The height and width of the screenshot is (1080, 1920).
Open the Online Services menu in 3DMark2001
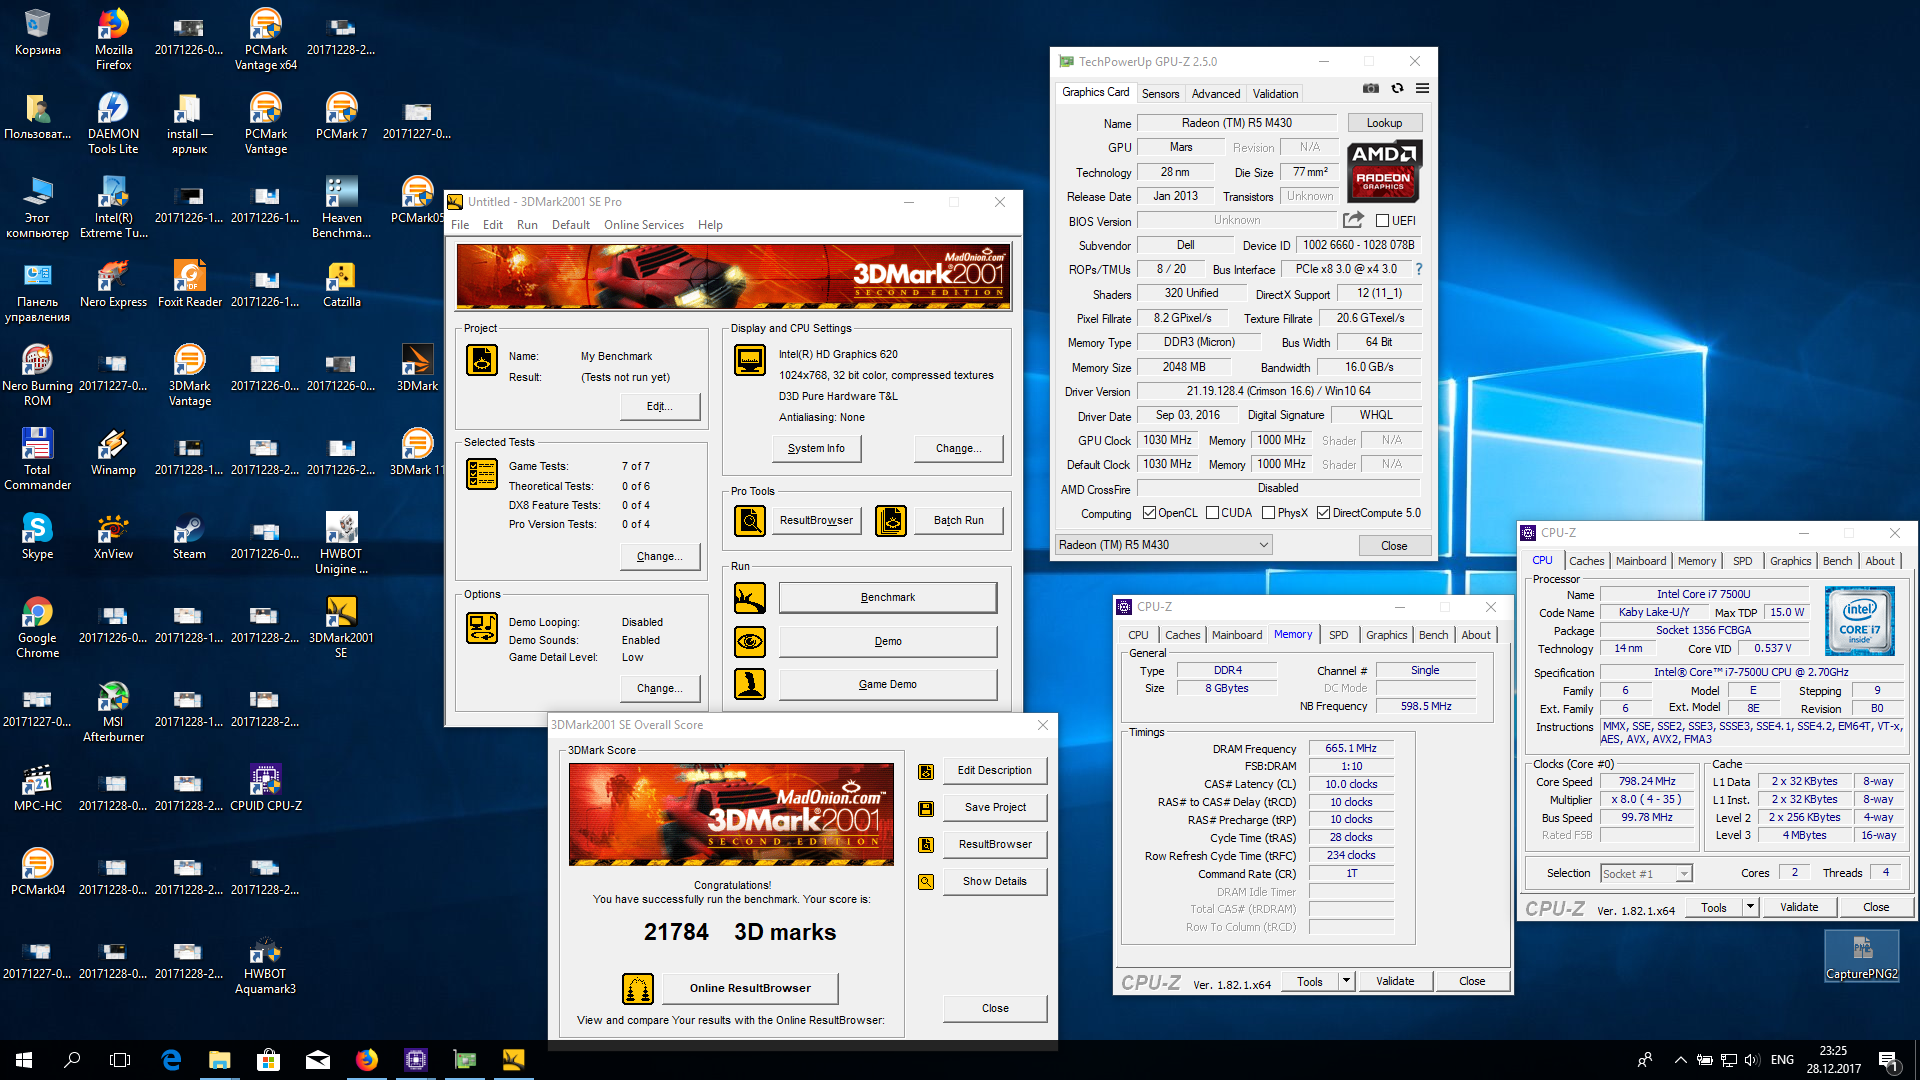tap(644, 225)
